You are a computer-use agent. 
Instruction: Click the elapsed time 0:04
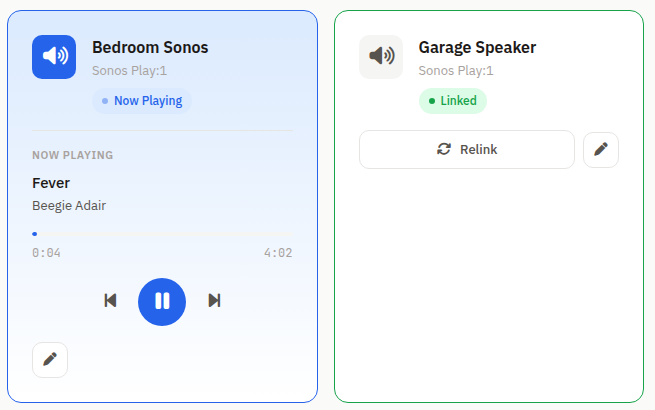46,253
